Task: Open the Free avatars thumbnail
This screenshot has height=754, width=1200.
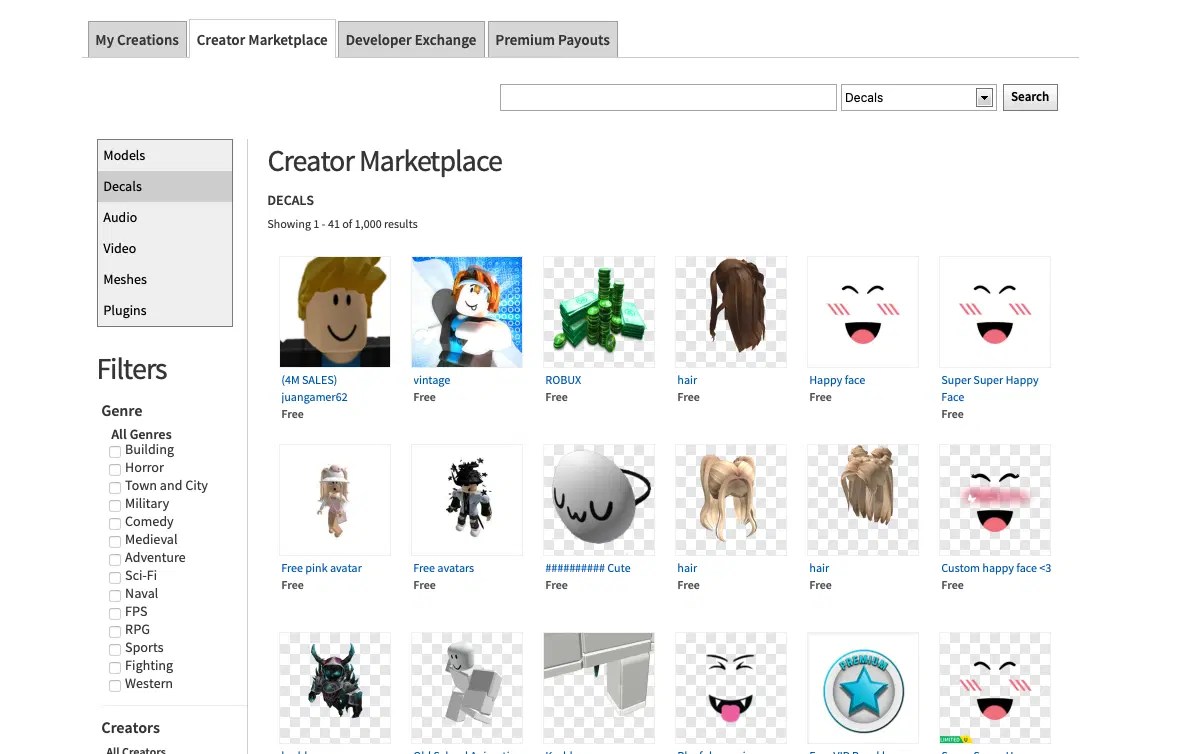Action: click(x=467, y=500)
